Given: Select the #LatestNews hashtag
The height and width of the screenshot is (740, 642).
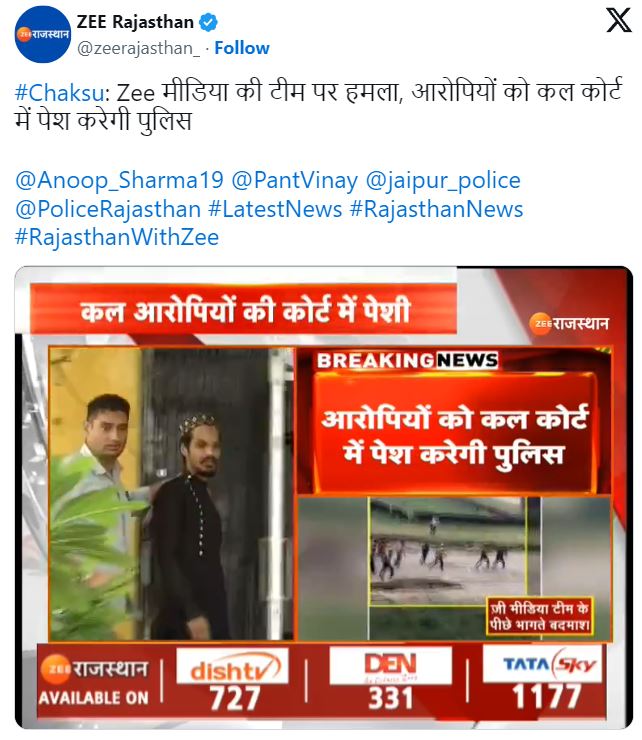Looking at the screenshot, I should point(275,209).
